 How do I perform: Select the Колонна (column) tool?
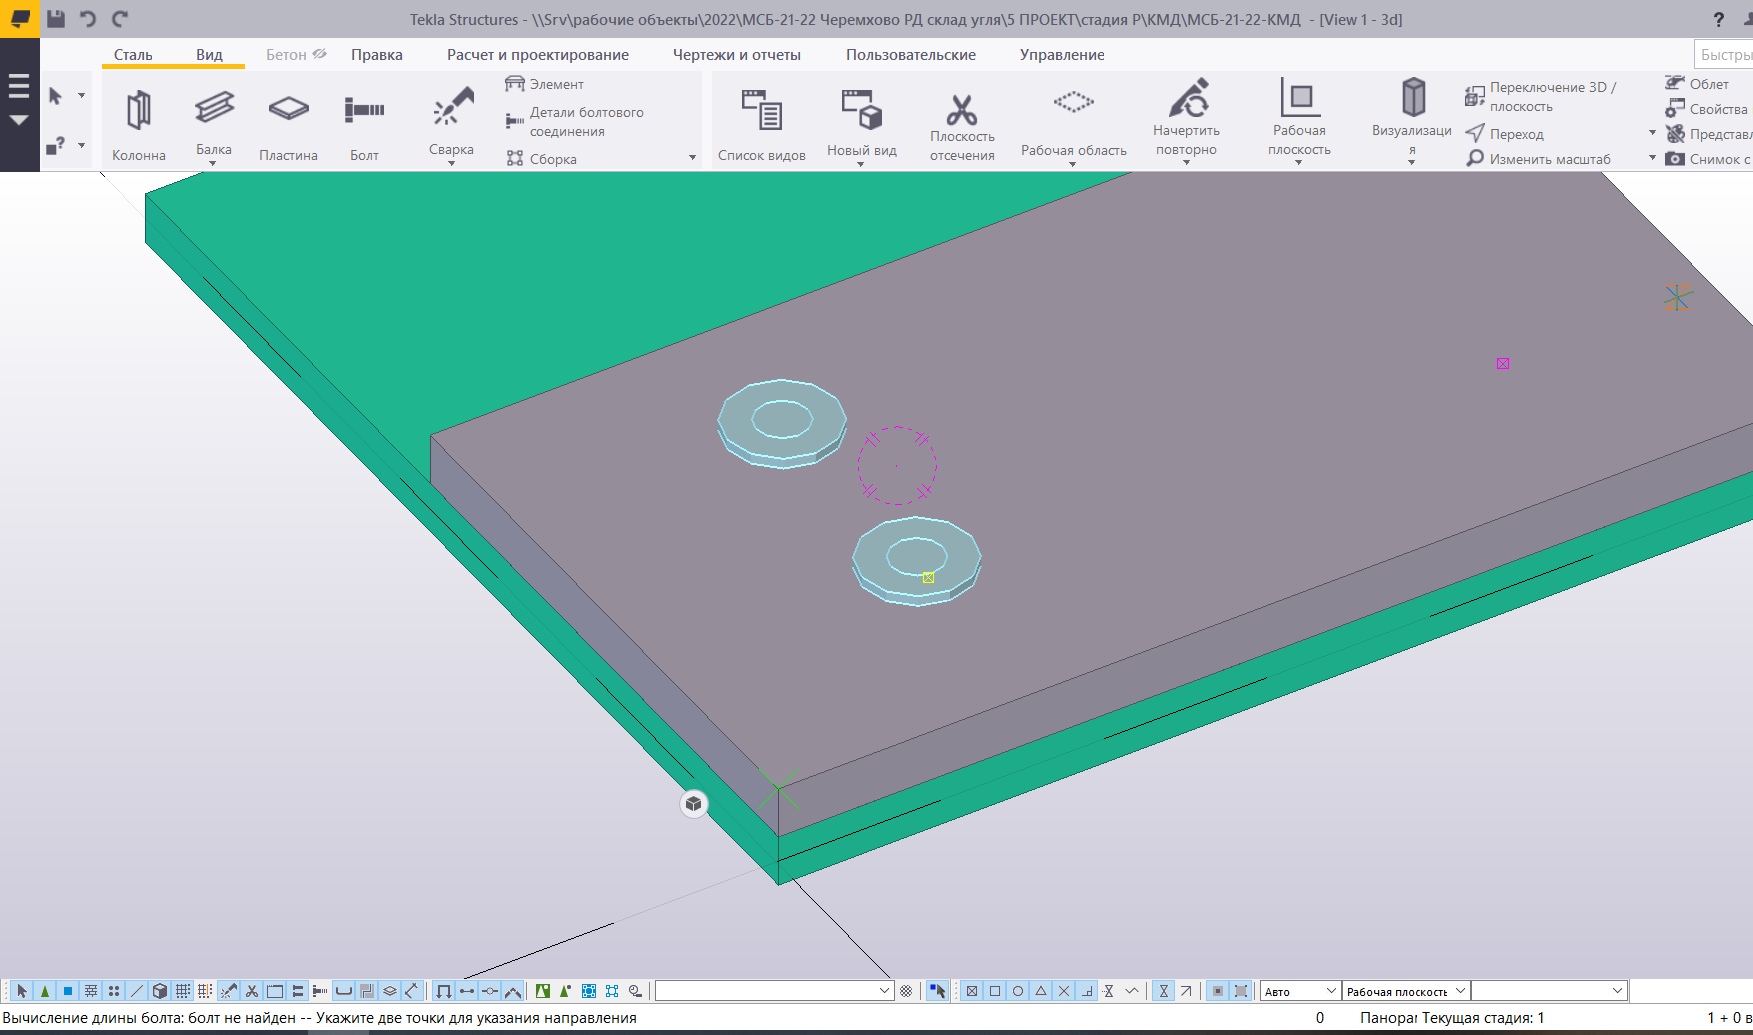[x=138, y=125]
